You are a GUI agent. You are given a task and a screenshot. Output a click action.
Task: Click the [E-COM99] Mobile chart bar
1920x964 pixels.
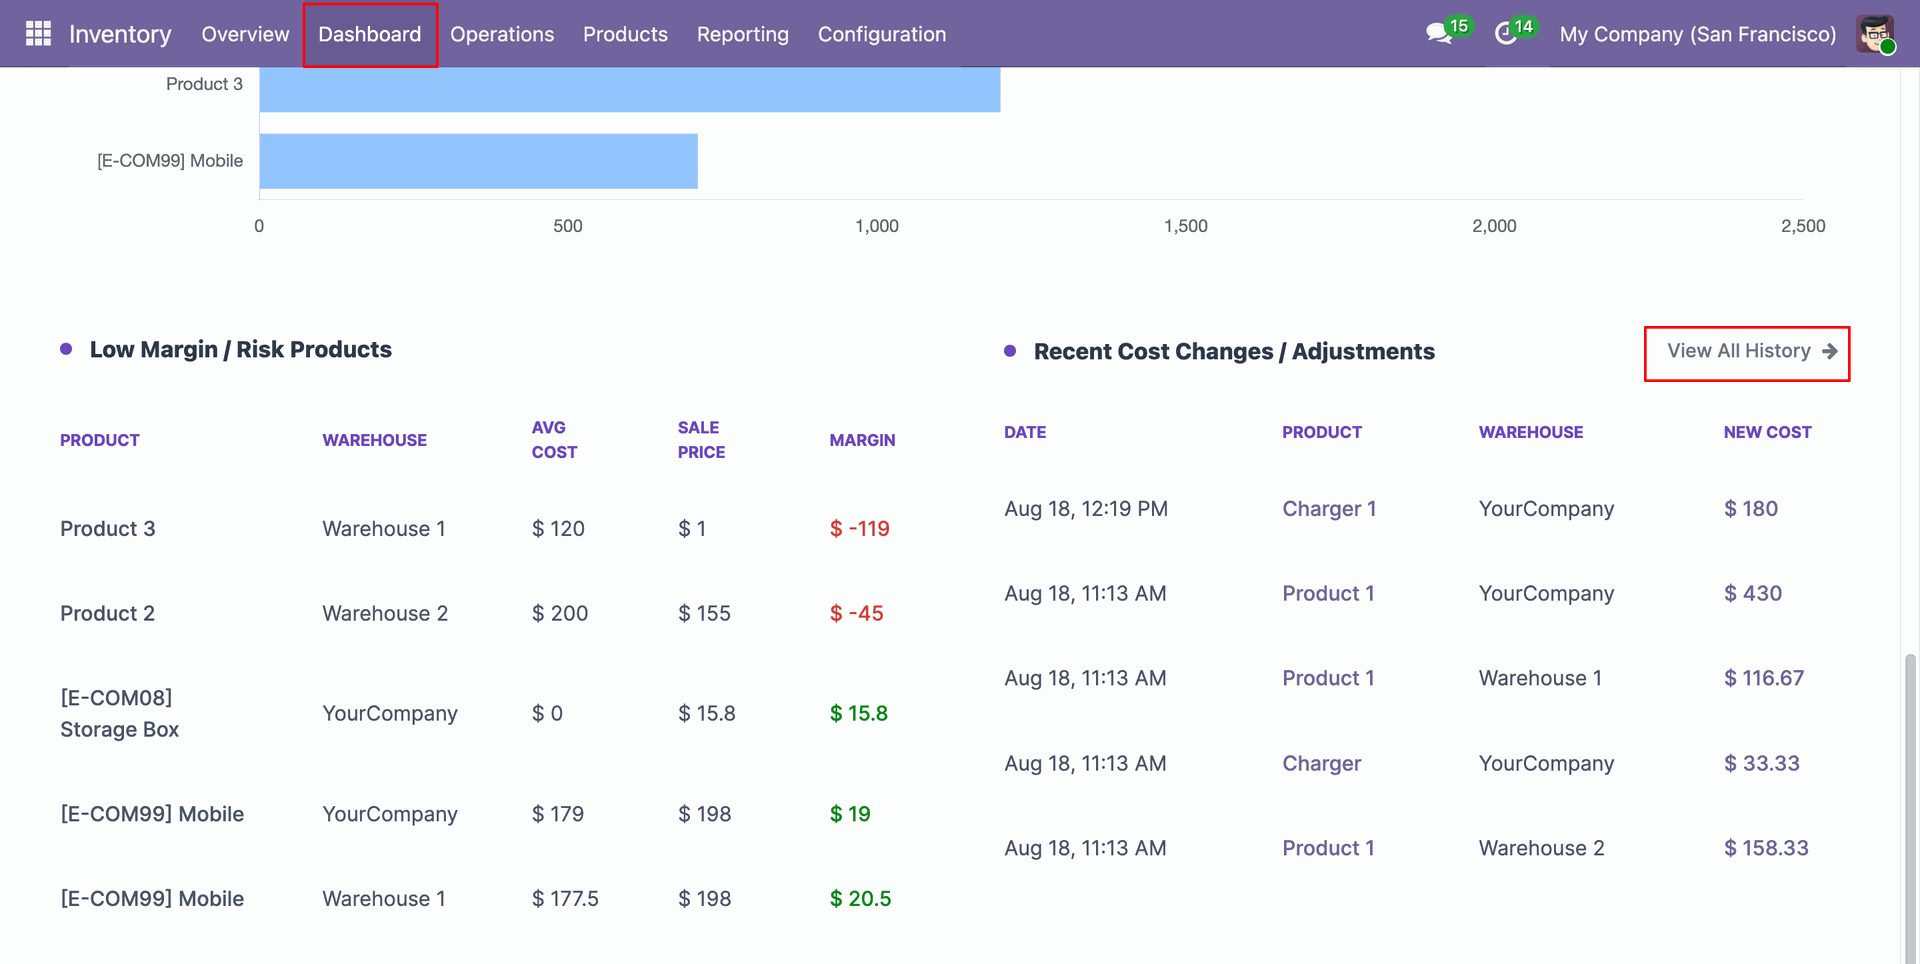[x=478, y=161]
